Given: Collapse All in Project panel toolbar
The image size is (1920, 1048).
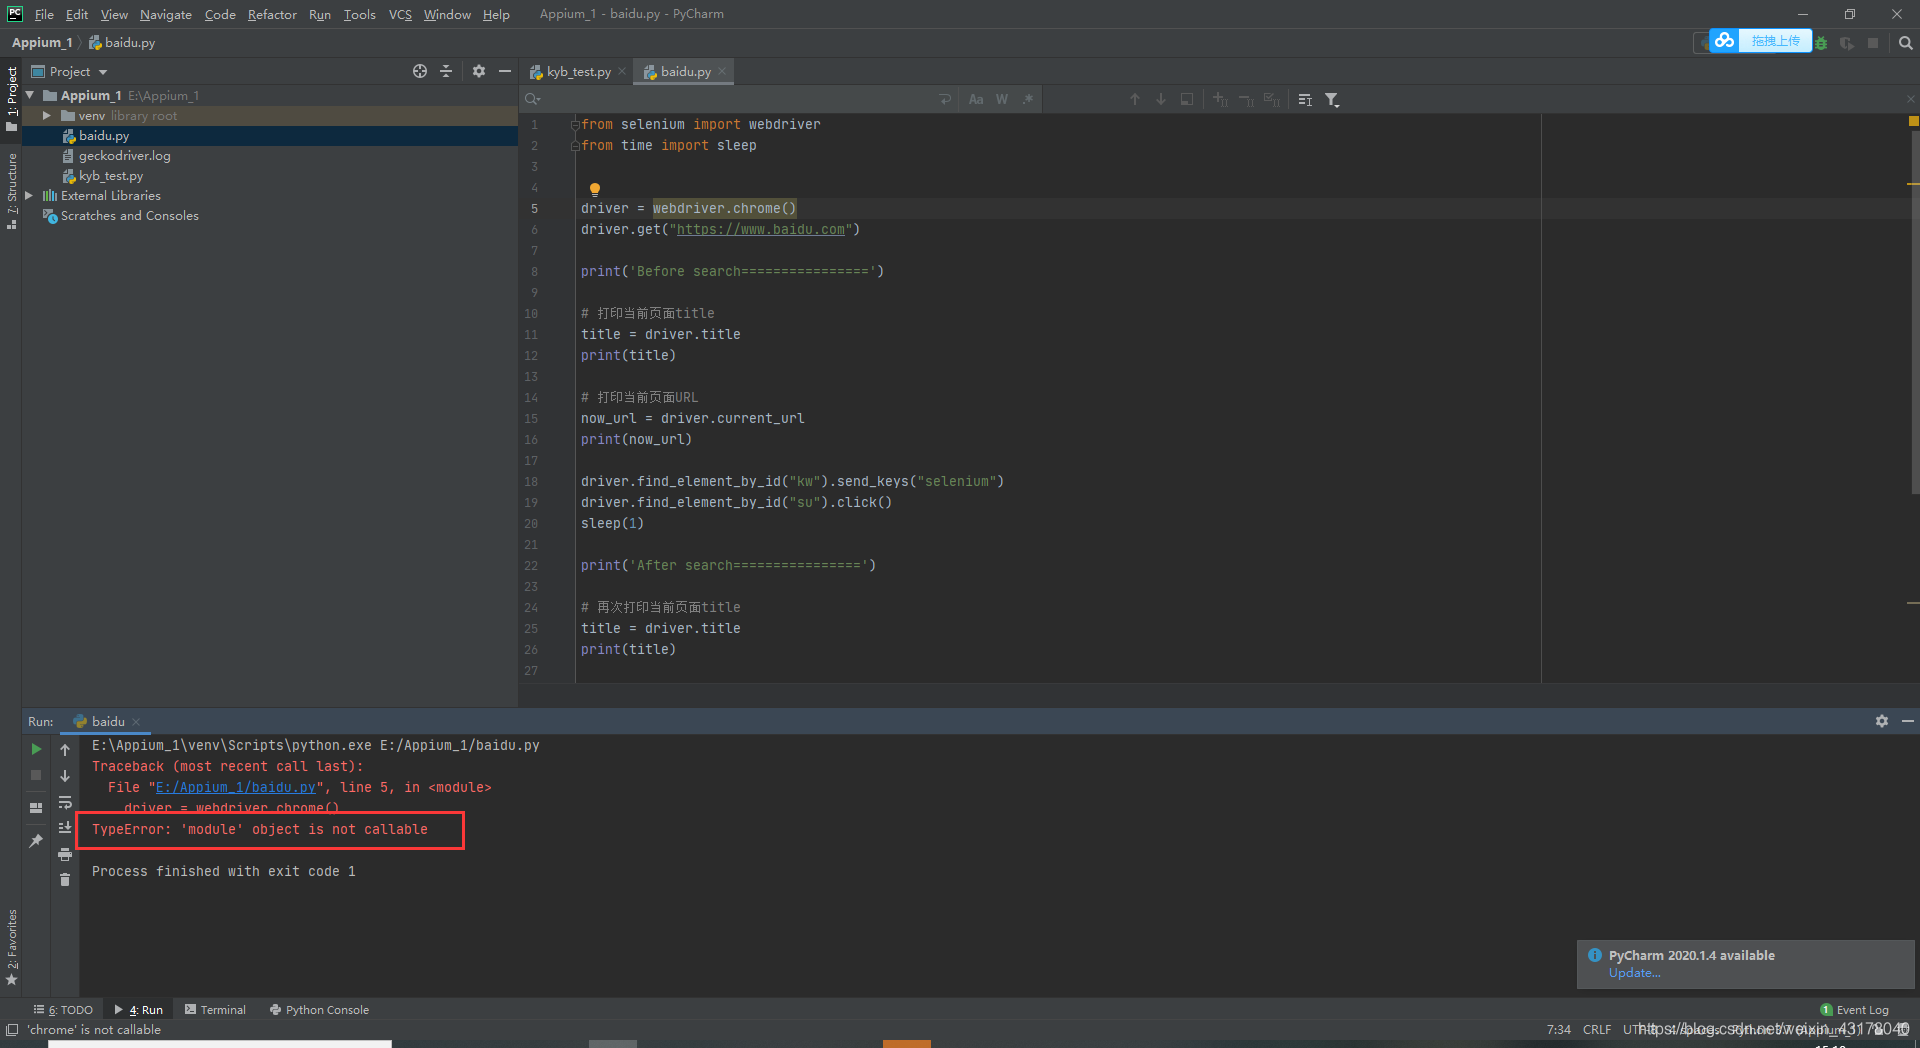Looking at the screenshot, I should 446,71.
